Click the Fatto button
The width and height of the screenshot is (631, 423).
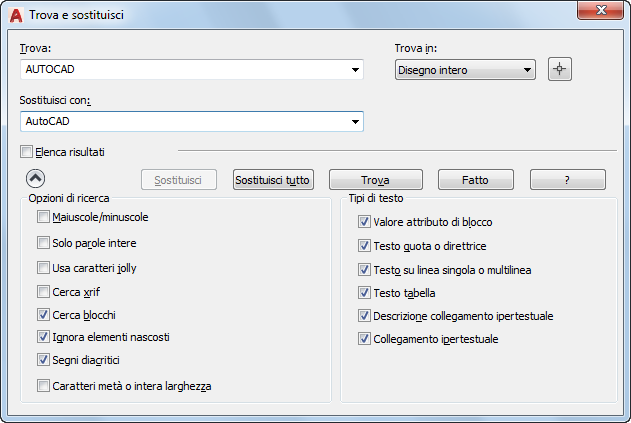(476, 180)
